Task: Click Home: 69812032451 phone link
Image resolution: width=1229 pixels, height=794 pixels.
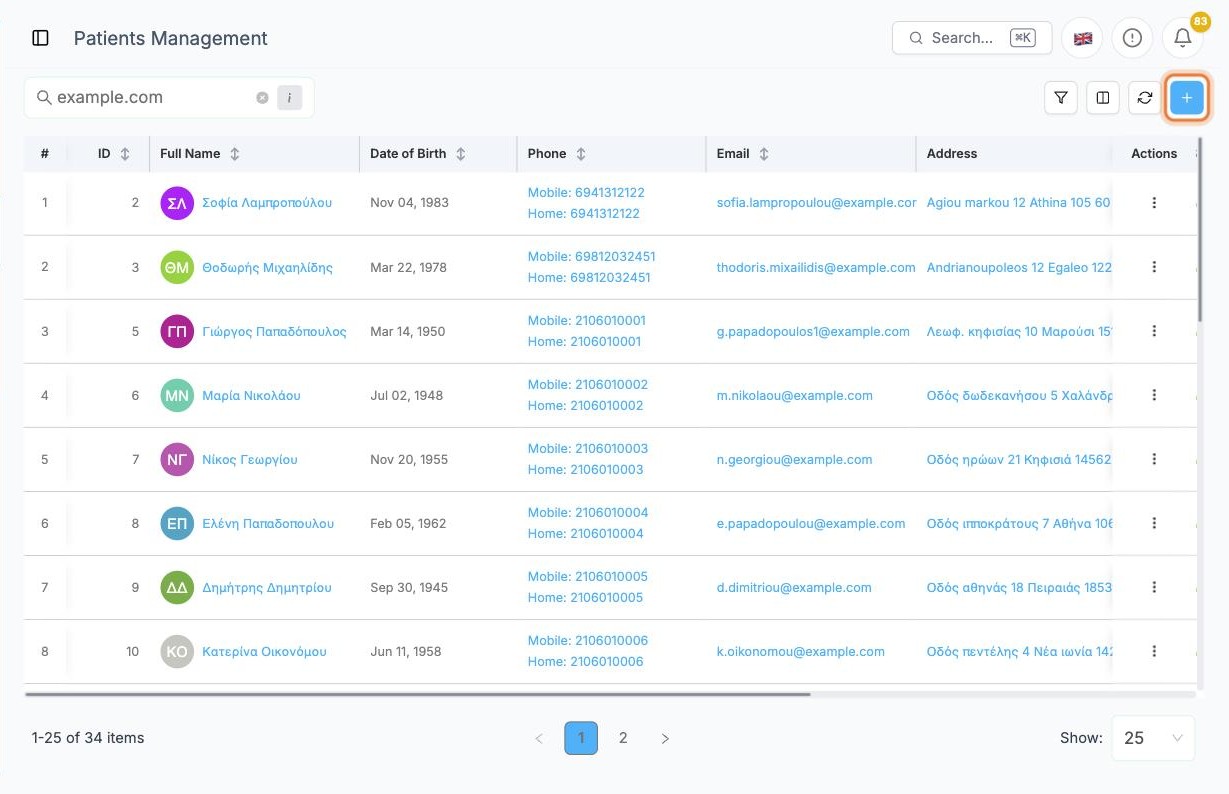Action: (589, 278)
